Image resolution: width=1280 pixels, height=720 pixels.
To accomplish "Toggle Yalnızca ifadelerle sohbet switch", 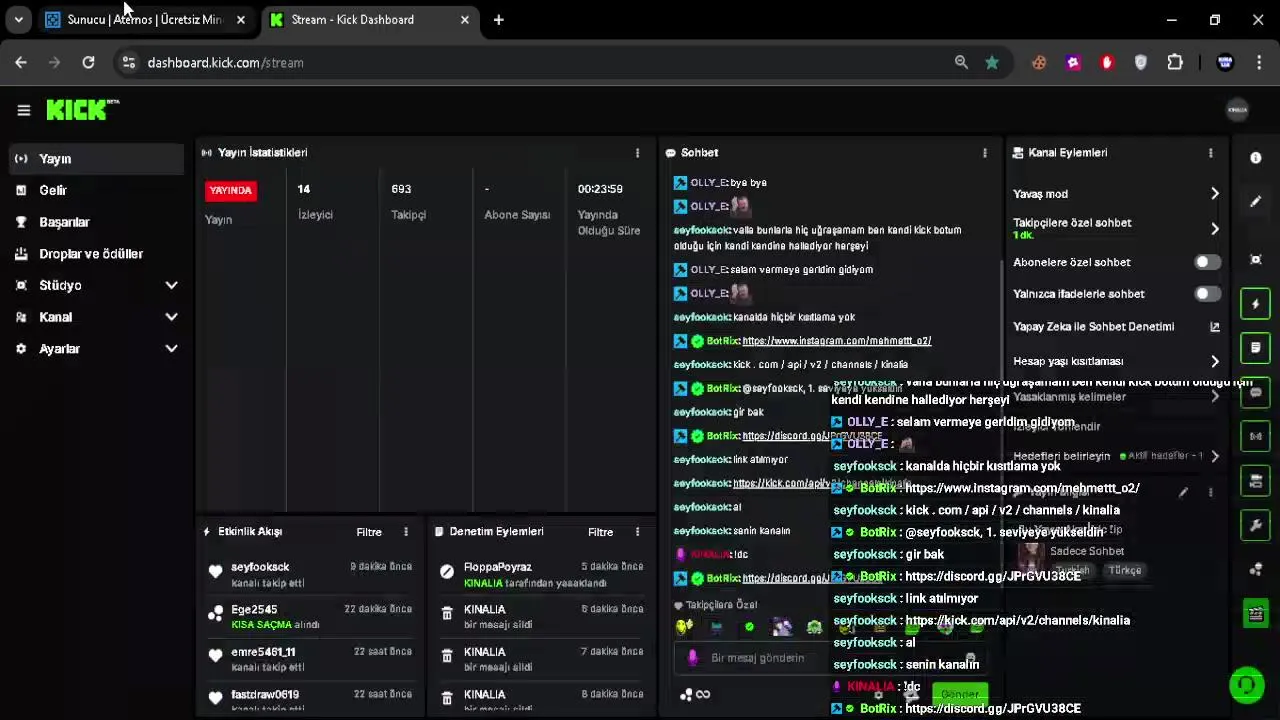I will coord(1208,294).
